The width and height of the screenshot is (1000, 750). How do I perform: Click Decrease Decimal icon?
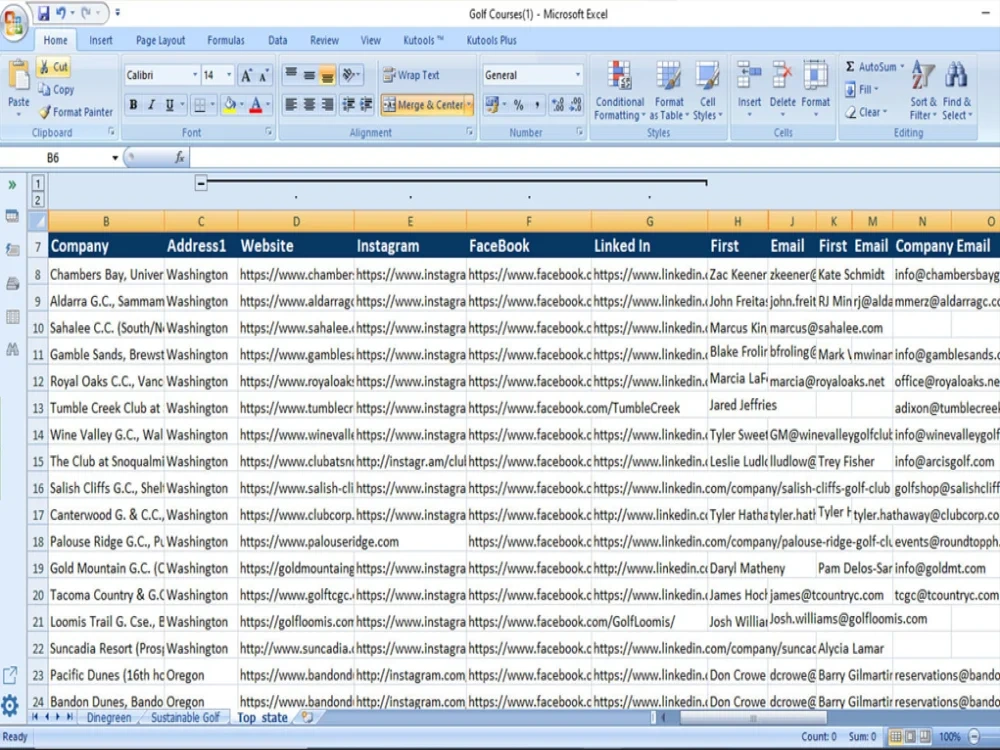tap(576, 105)
